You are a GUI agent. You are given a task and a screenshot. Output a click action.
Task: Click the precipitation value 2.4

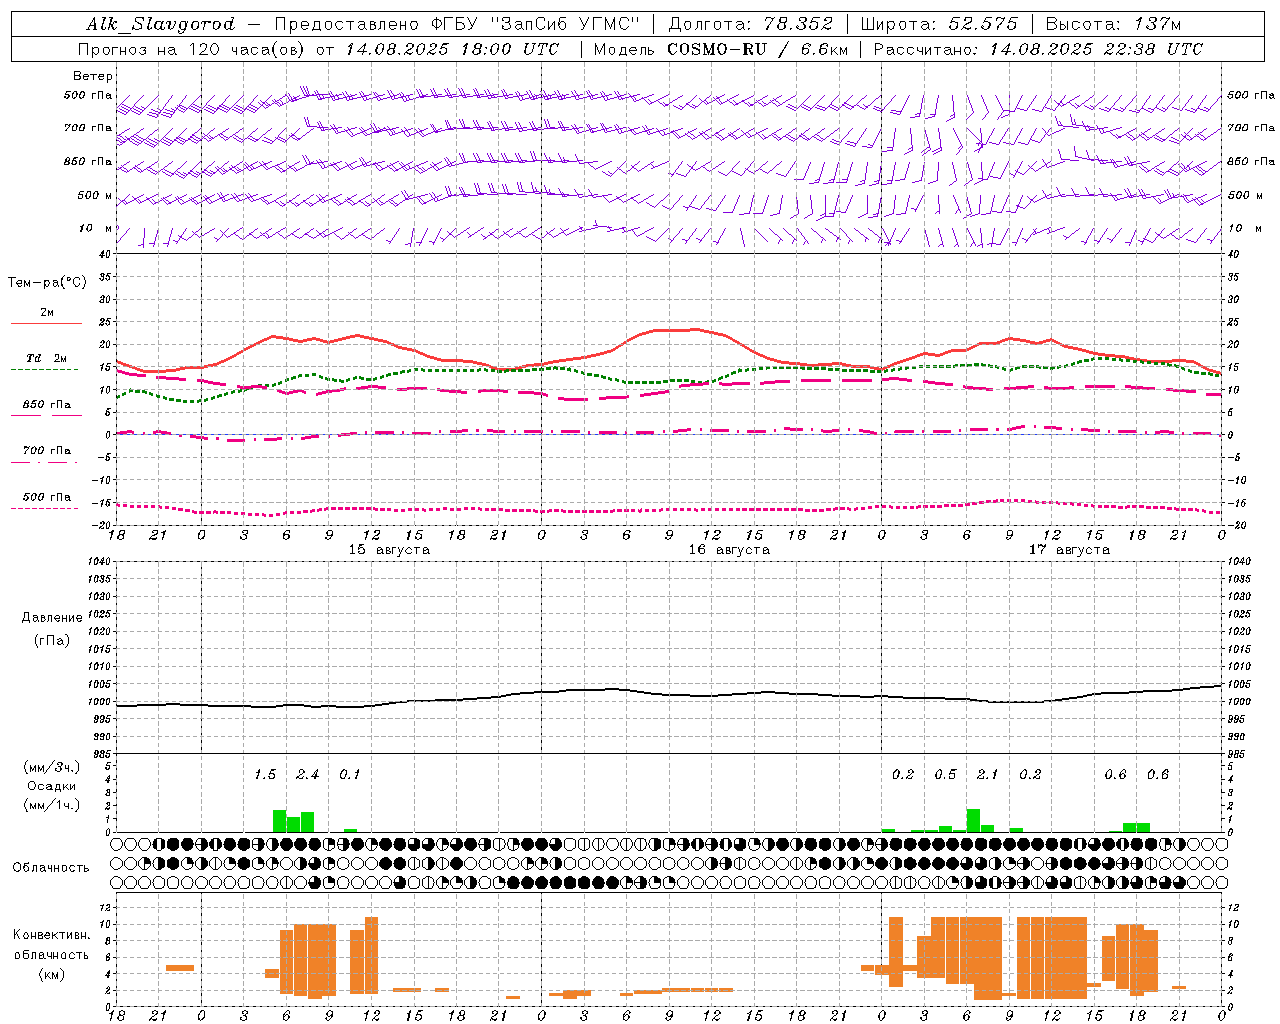click(308, 775)
